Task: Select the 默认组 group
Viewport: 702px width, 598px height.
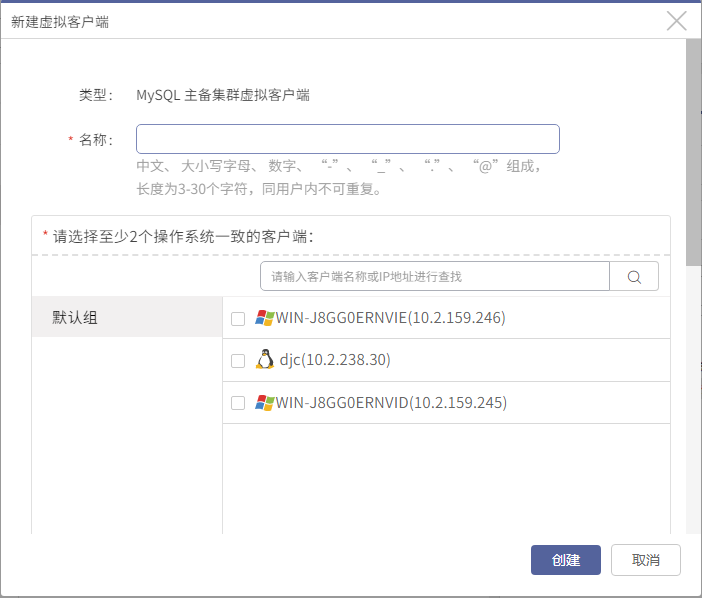Action: 127,317
